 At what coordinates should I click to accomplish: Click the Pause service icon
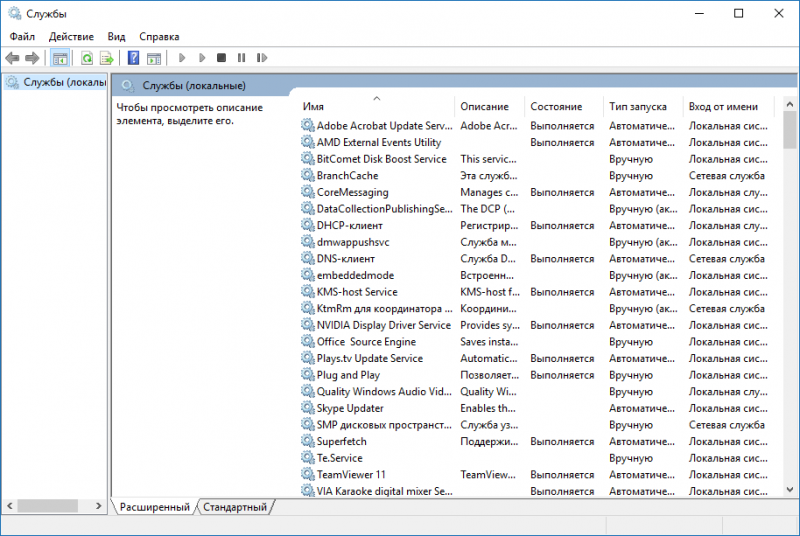click(241, 58)
